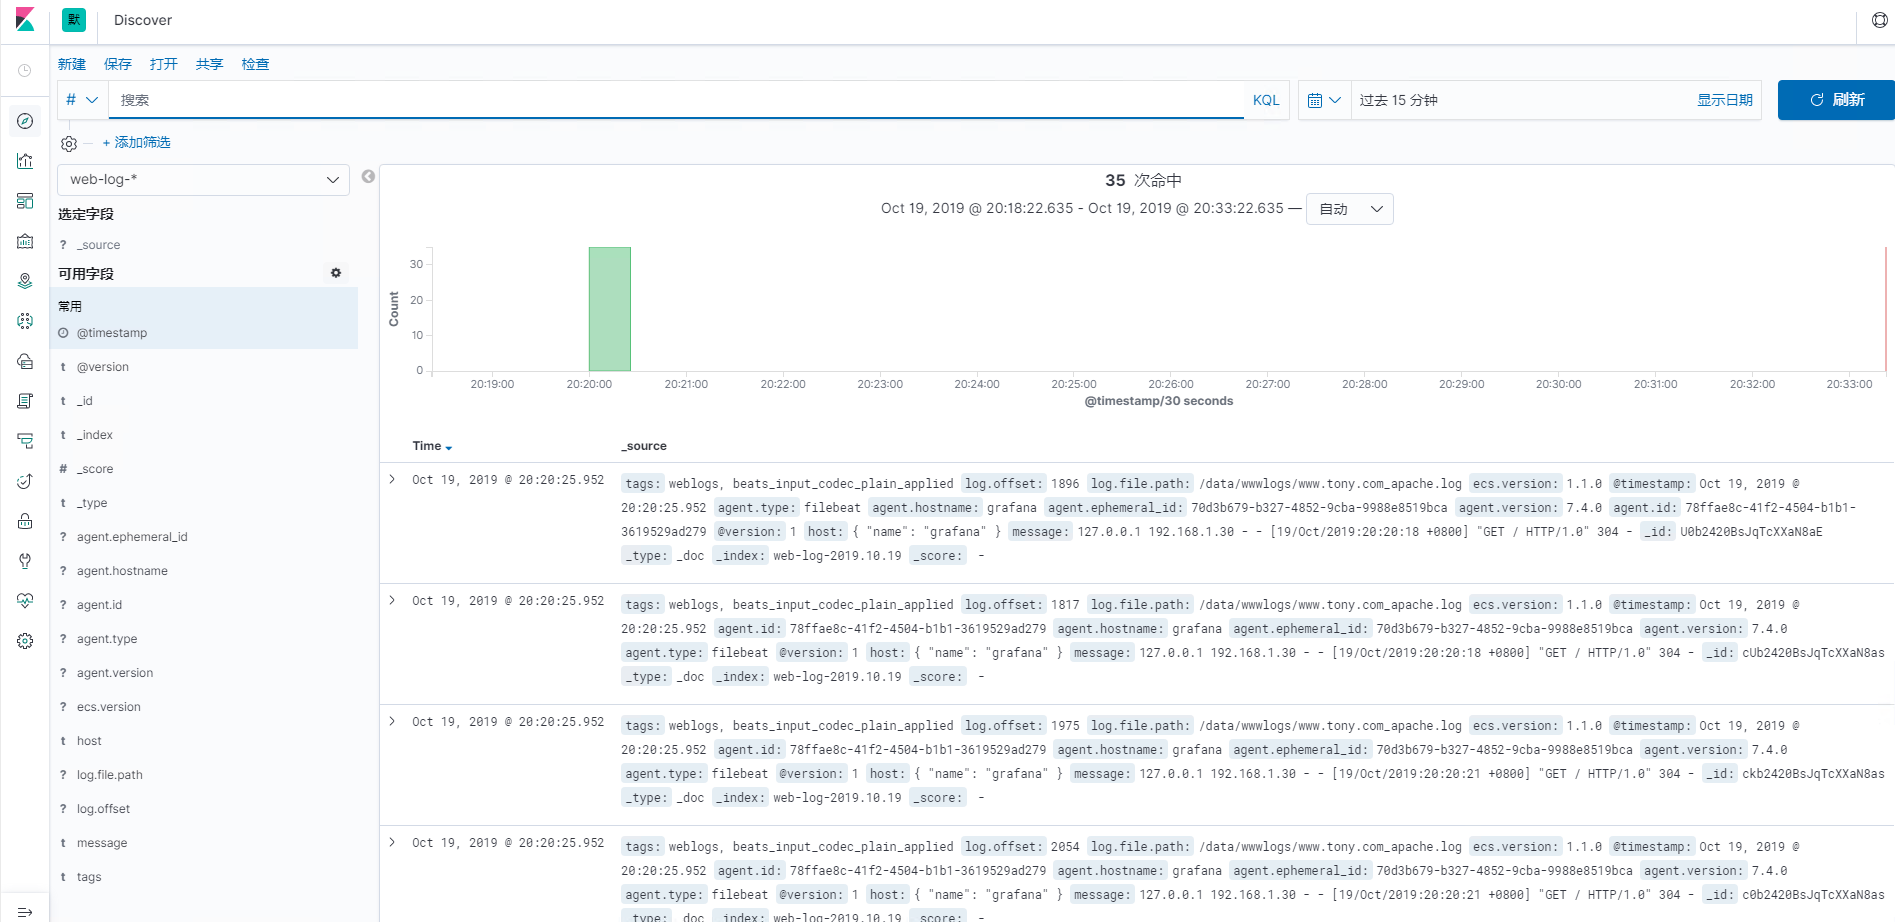Open field filter settings gear beside 可用字段
1895x922 pixels.
pos(336,273)
